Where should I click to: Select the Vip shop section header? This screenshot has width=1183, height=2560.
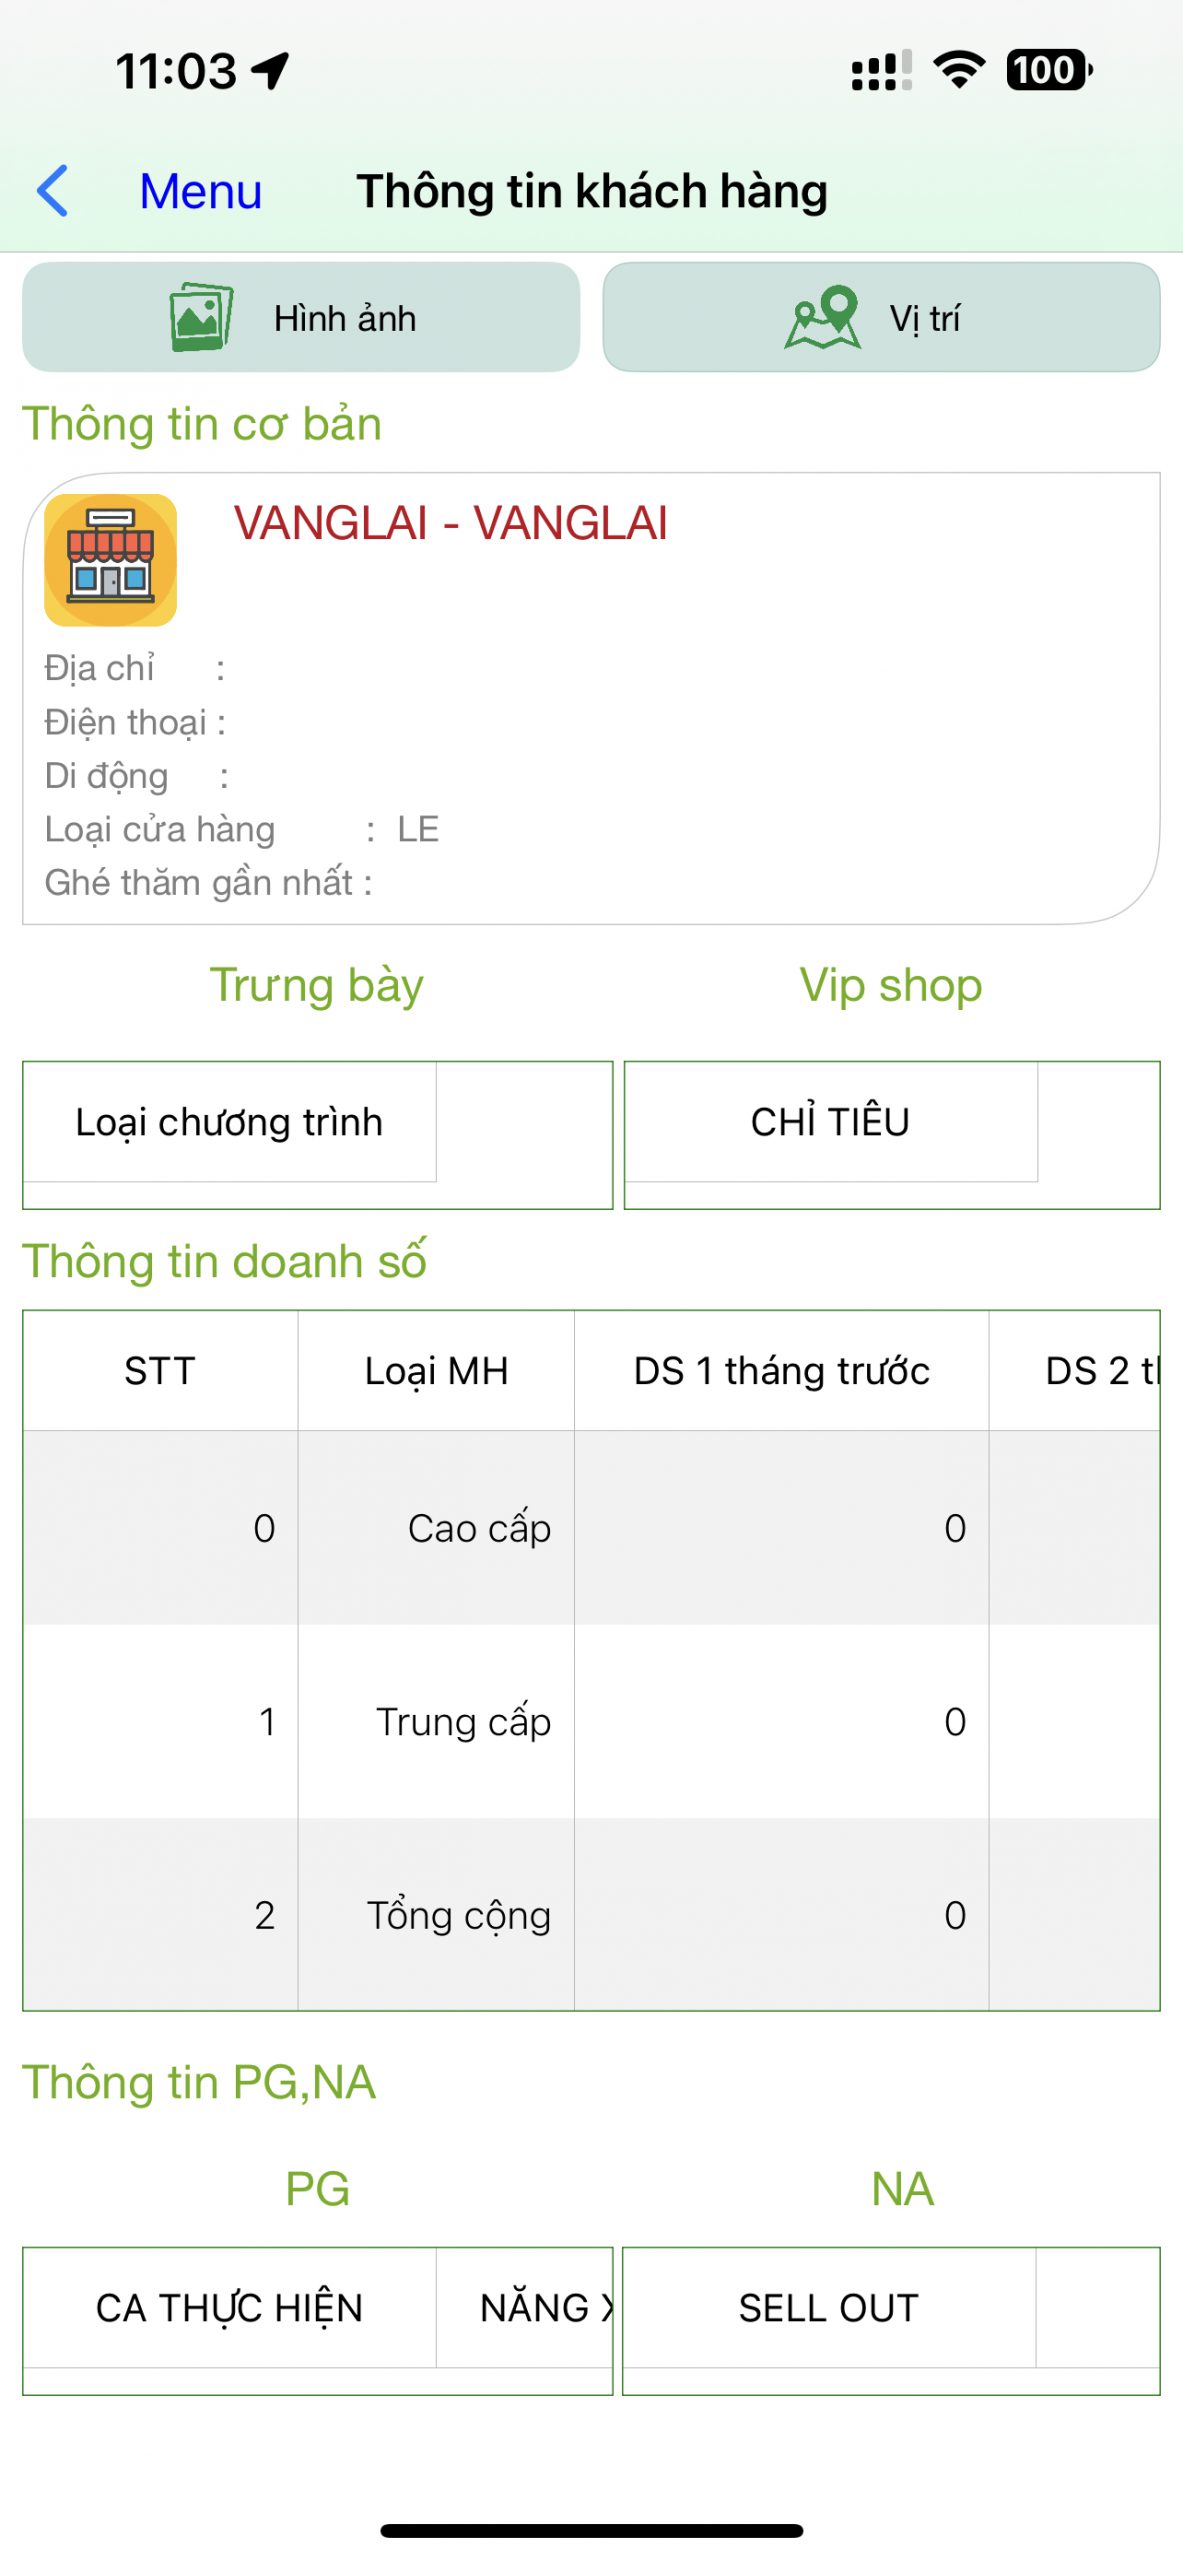click(890, 985)
